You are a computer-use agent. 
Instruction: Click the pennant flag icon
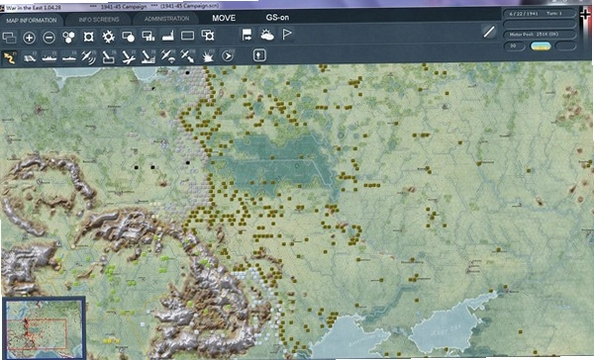287,34
